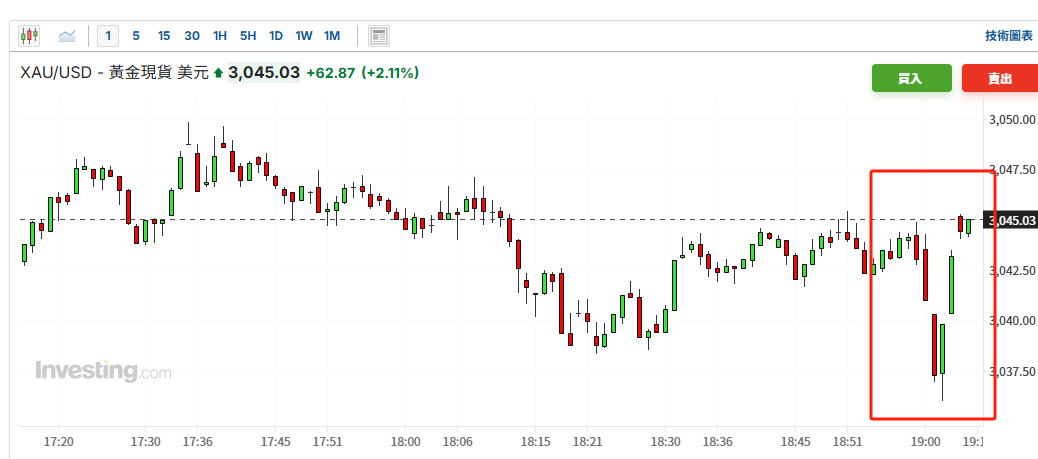Click the black 3,045.03 price axis tag
1038x459 pixels.
[x=1011, y=220]
